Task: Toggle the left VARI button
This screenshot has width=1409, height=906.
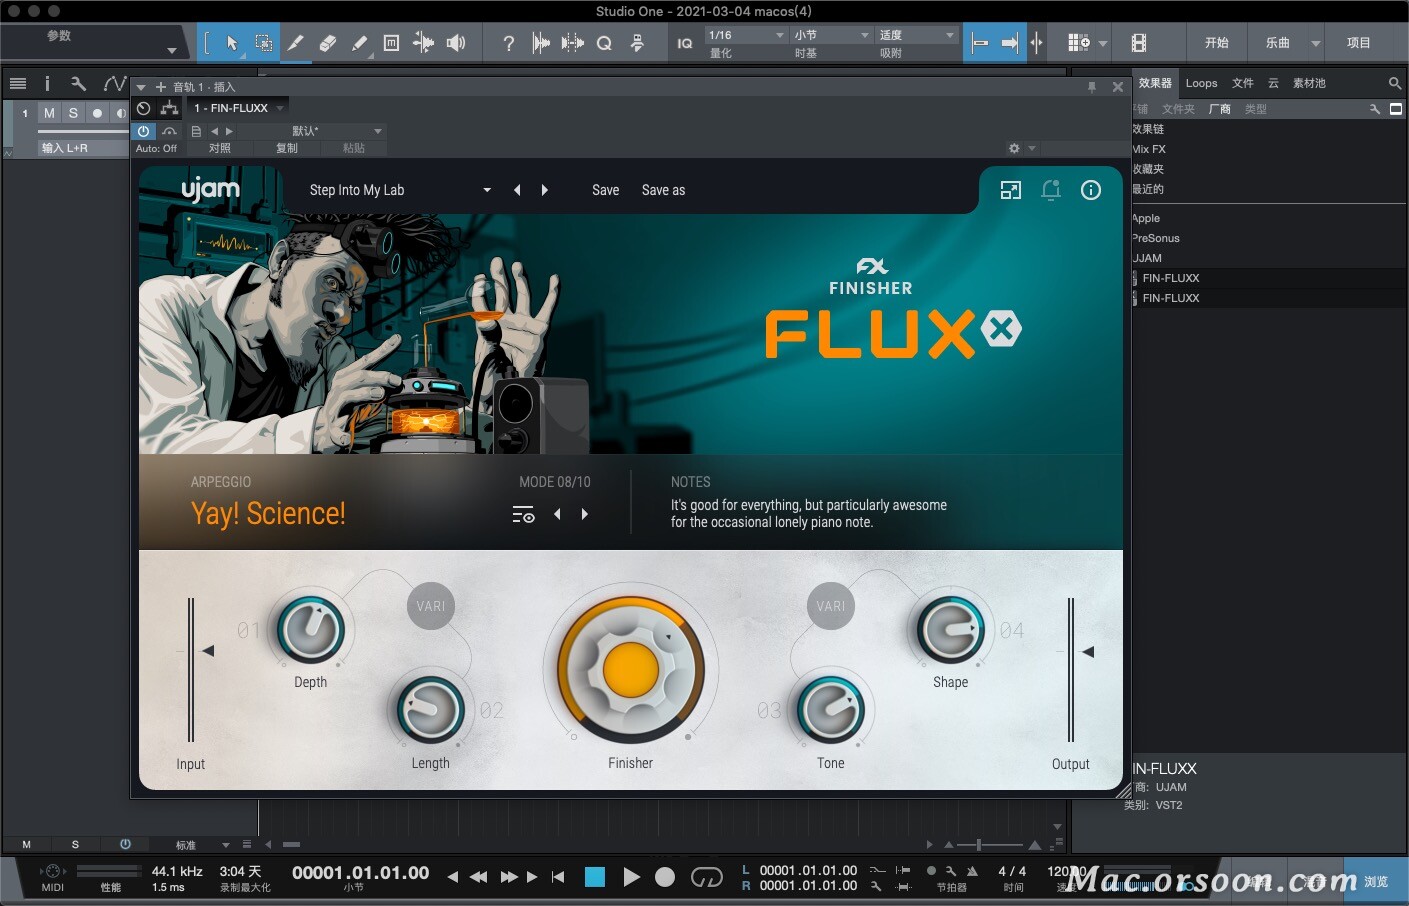Action: [x=431, y=606]
